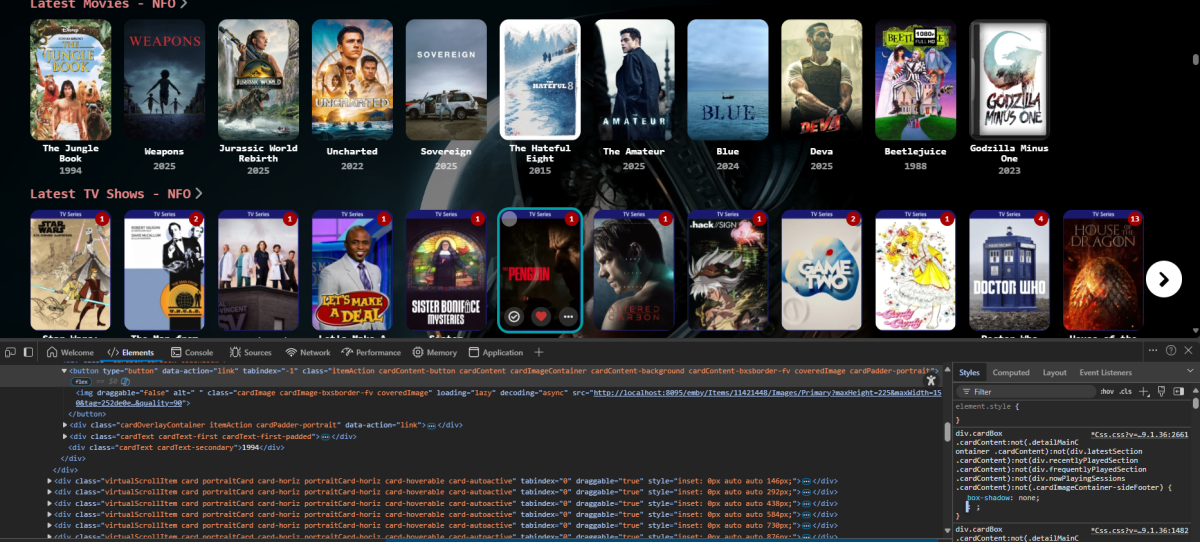This screenshot has width=1200, height=542.
Task: Select the Event Listeners pane tab
Action: click(x=1104, y=372)
